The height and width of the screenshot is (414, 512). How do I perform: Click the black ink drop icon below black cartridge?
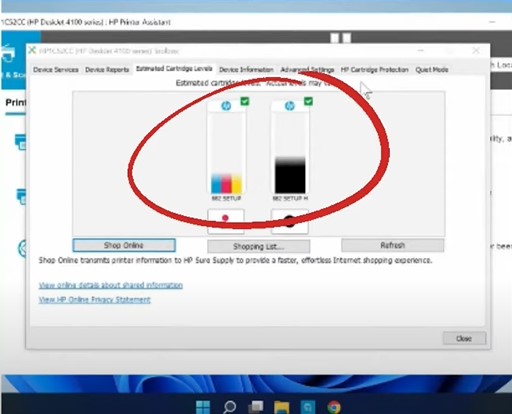tap(289, 221)
